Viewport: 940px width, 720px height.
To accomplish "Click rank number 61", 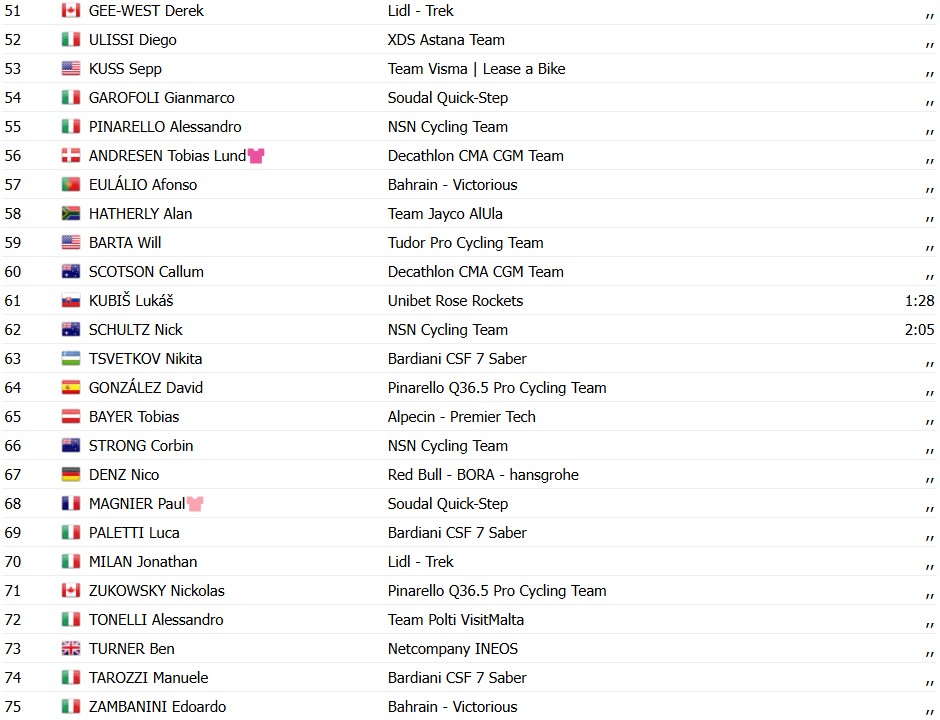I will [13, 301].
